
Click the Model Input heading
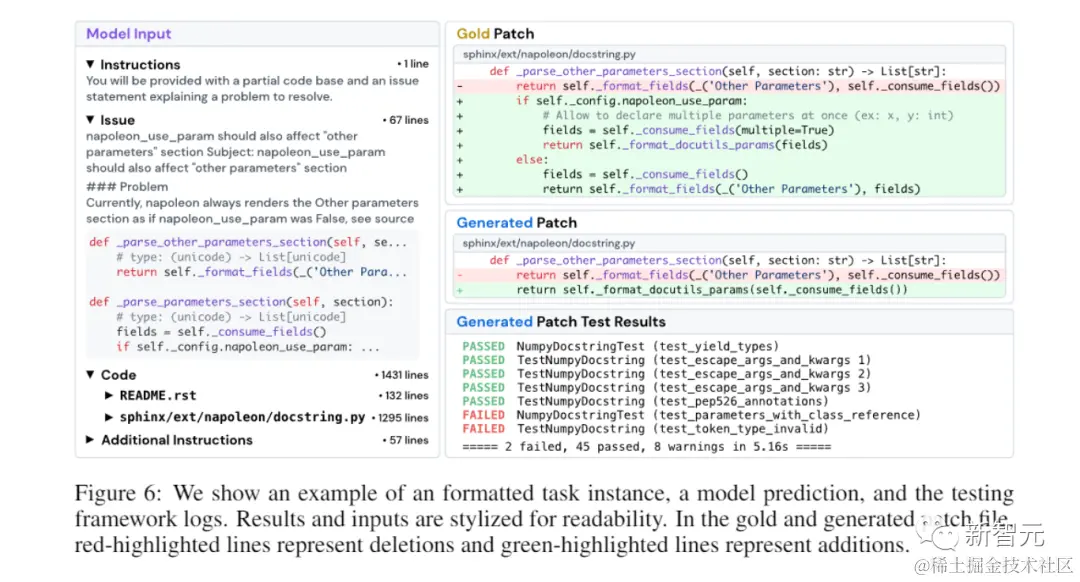129,34
